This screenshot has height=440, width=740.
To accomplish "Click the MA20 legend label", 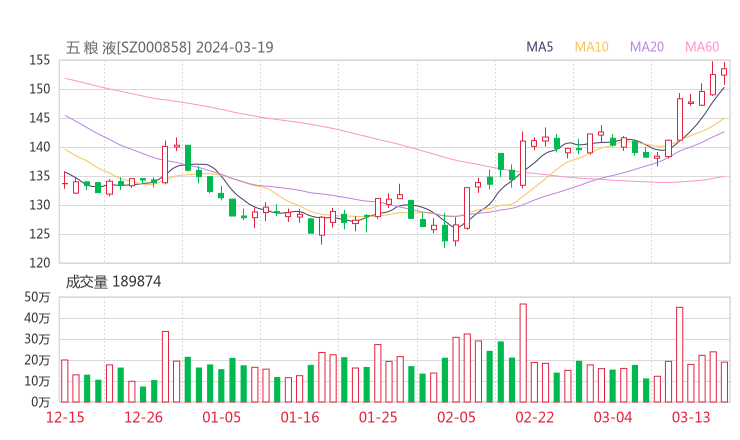I will click(x=647, y=47).
